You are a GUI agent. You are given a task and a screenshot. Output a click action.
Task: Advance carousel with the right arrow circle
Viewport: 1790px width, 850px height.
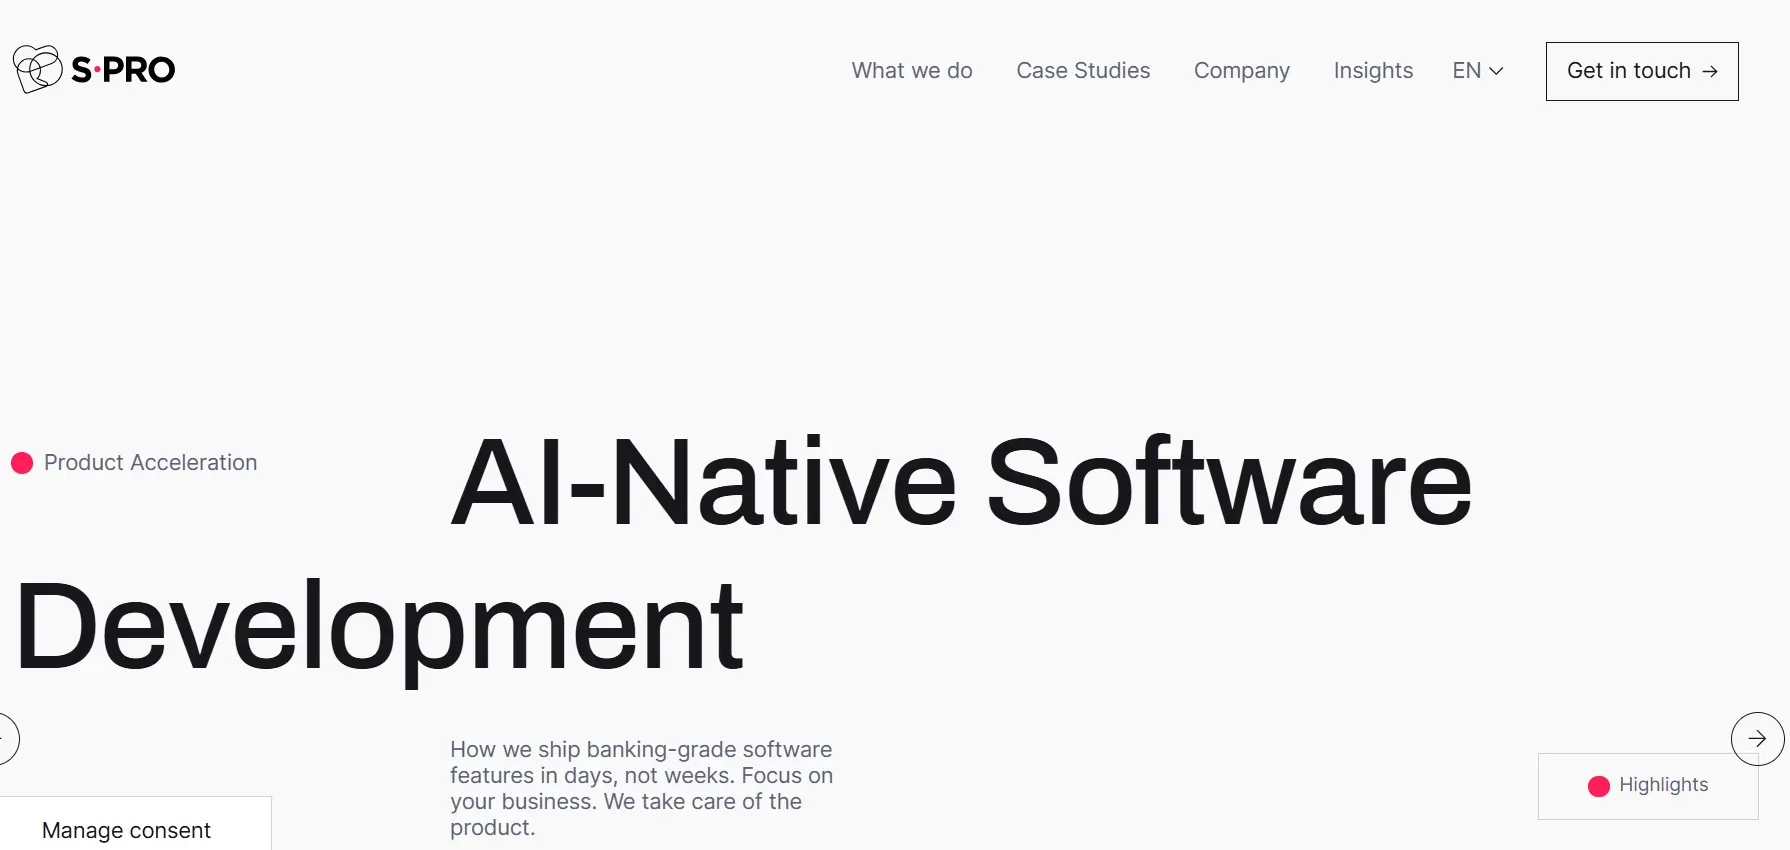[1757, 739]
